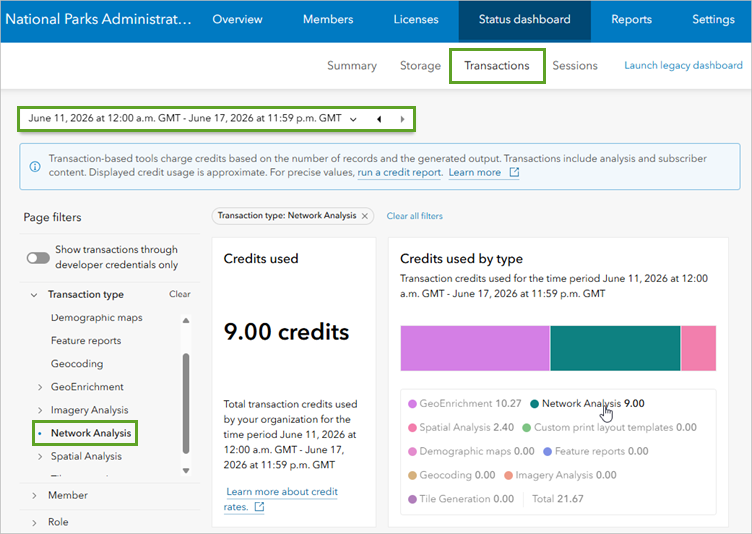Select the Status dashboard tab
This screenshot has height=534, width=752.
click(524, 21)
